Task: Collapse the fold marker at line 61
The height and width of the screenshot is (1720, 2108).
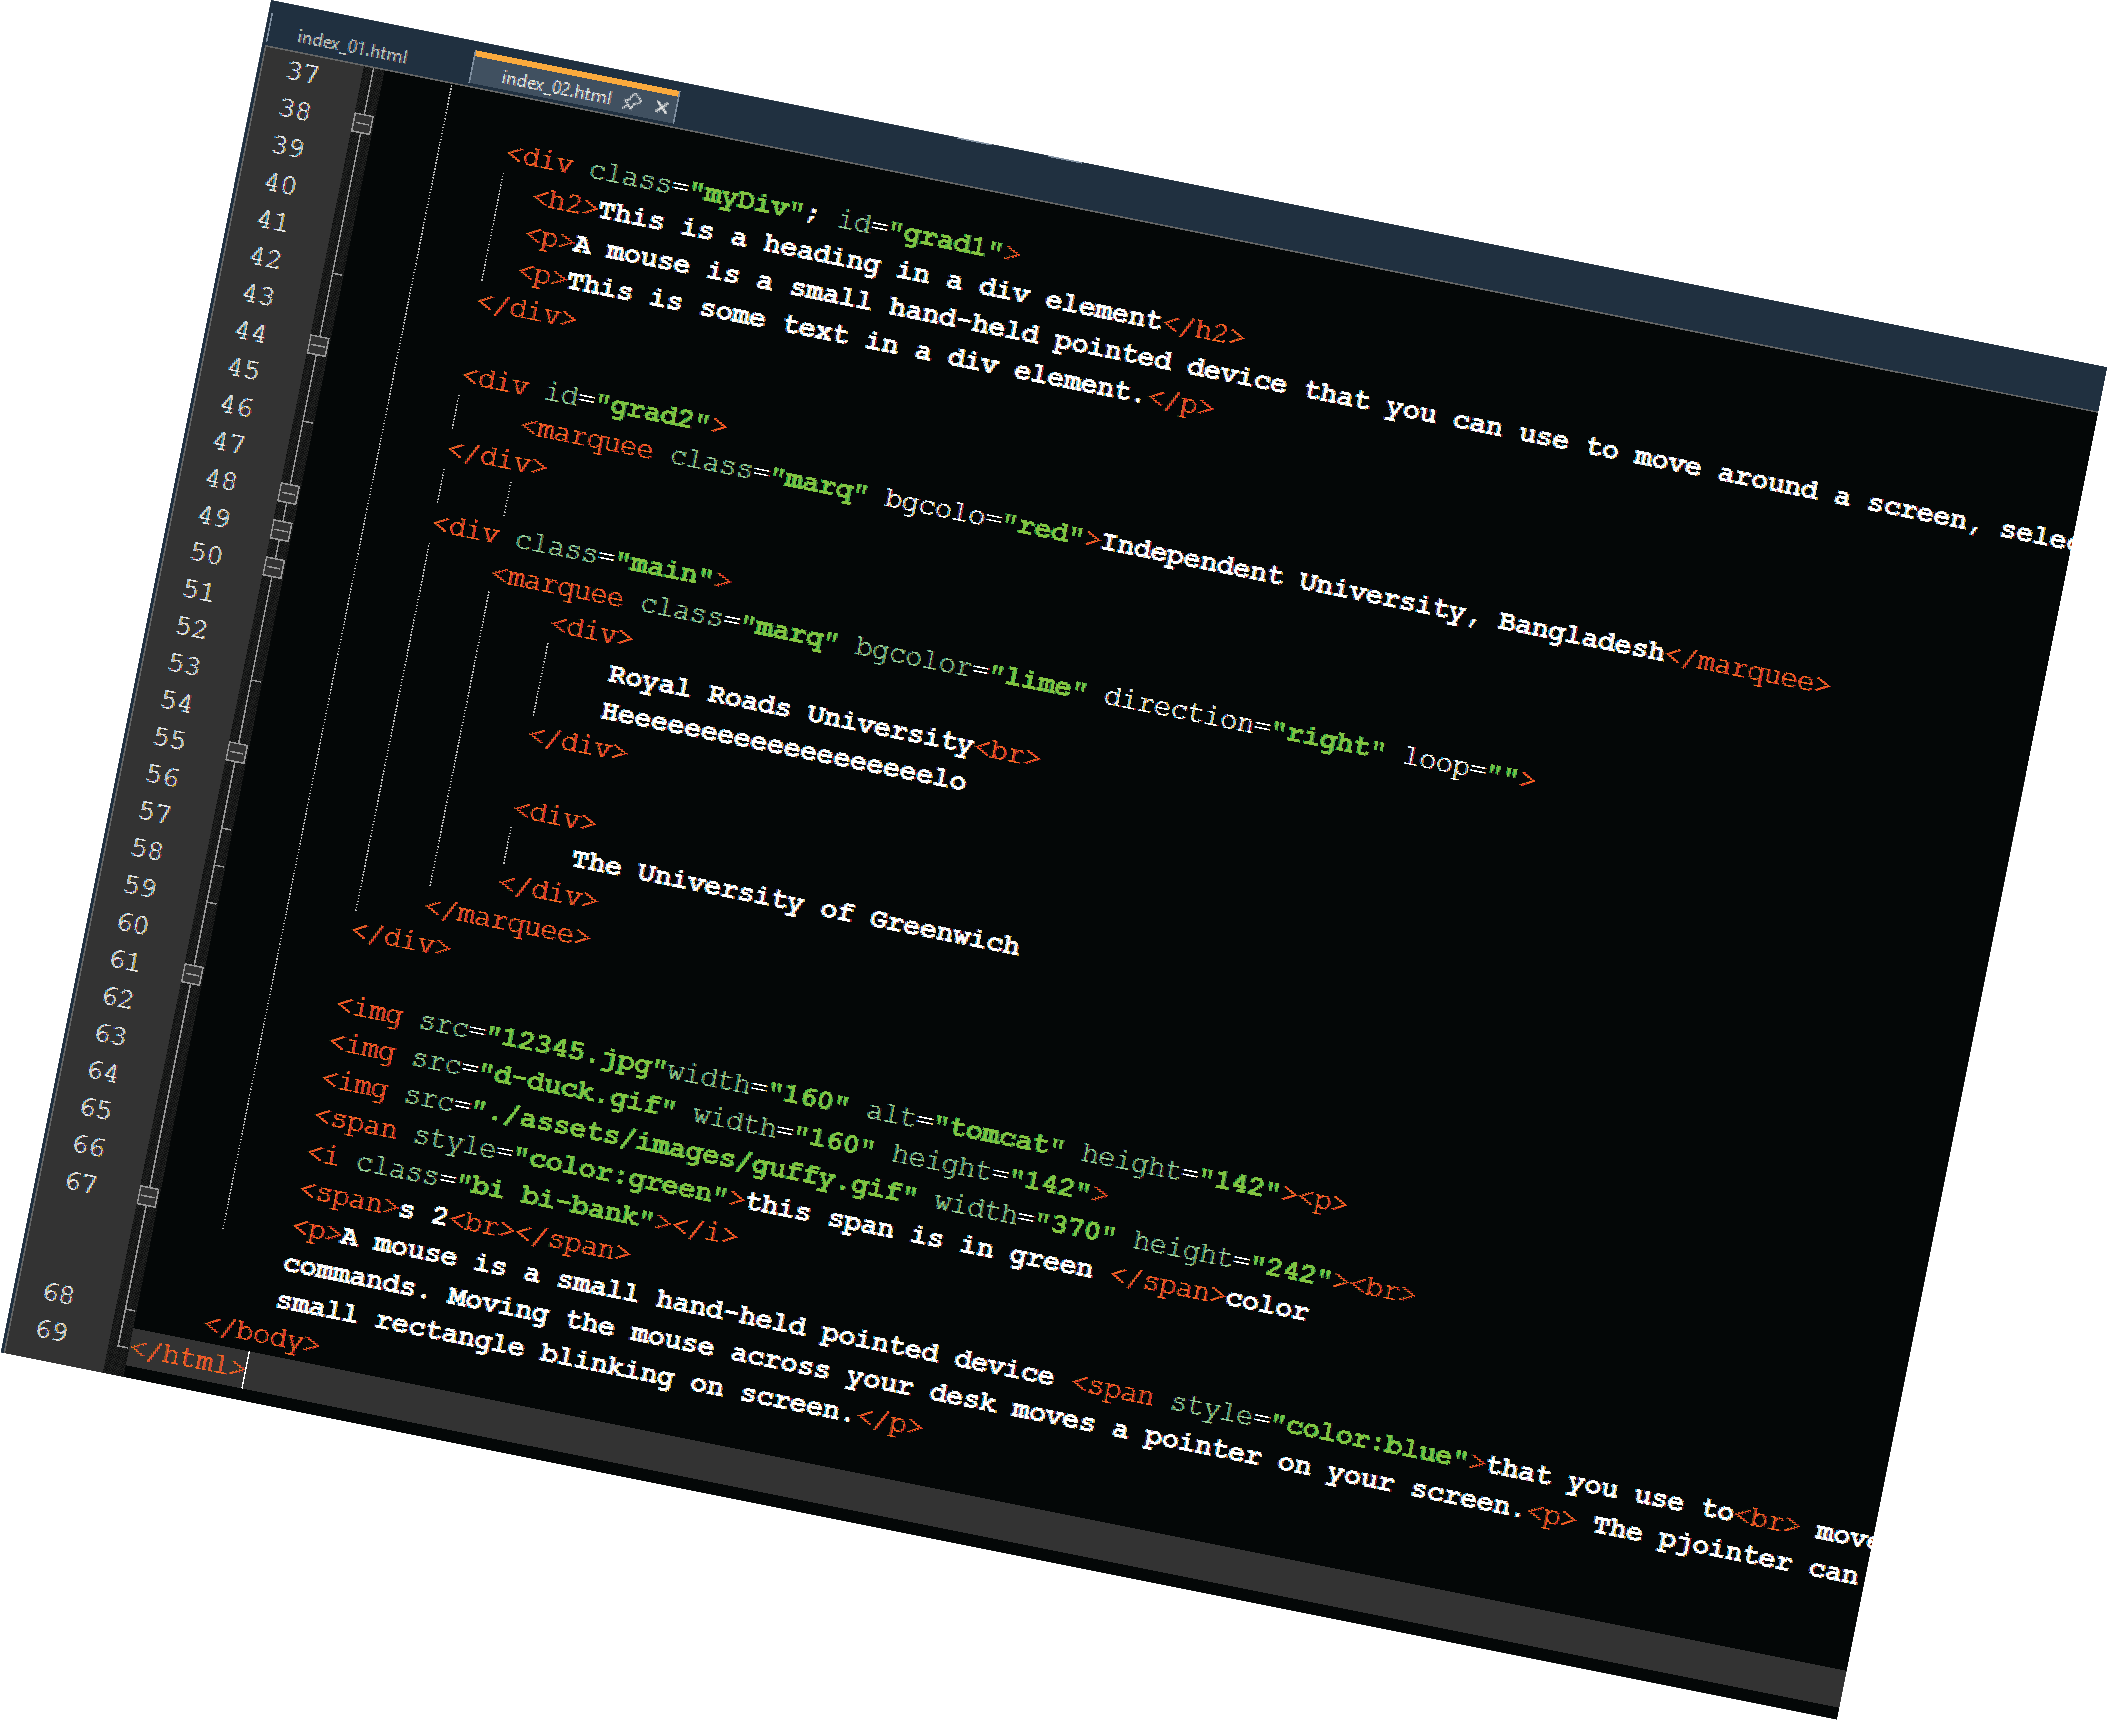Action: point(193,975)
